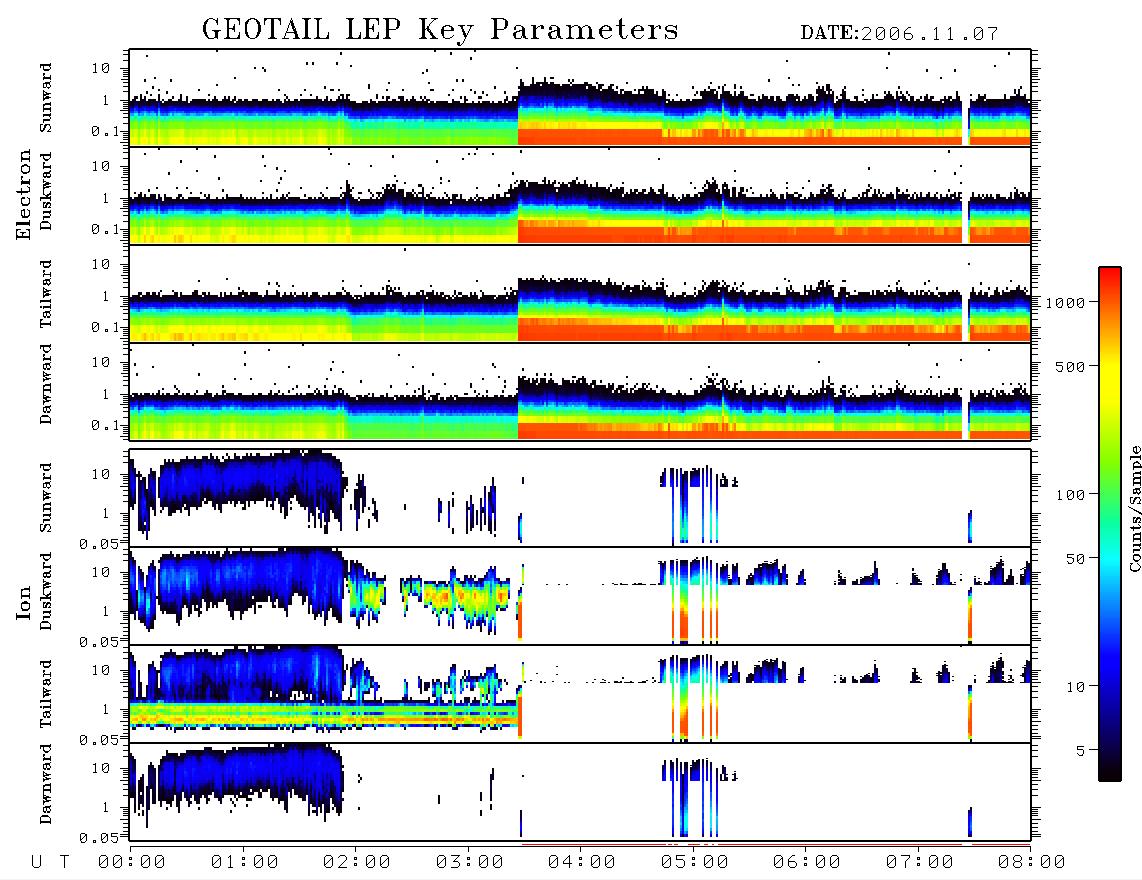Click the "01:00" time tick label

click(x=244, y=862)
